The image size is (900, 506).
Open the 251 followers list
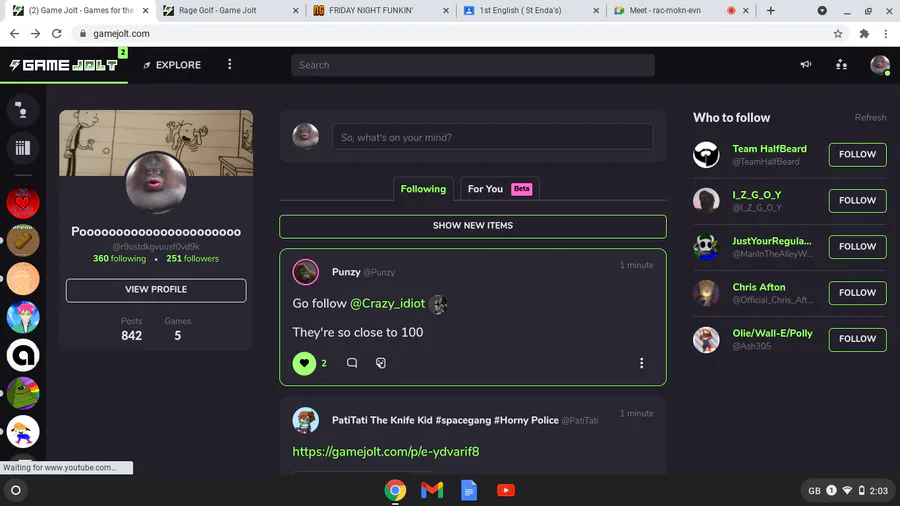pyautogui.click(x=192, y=259)
